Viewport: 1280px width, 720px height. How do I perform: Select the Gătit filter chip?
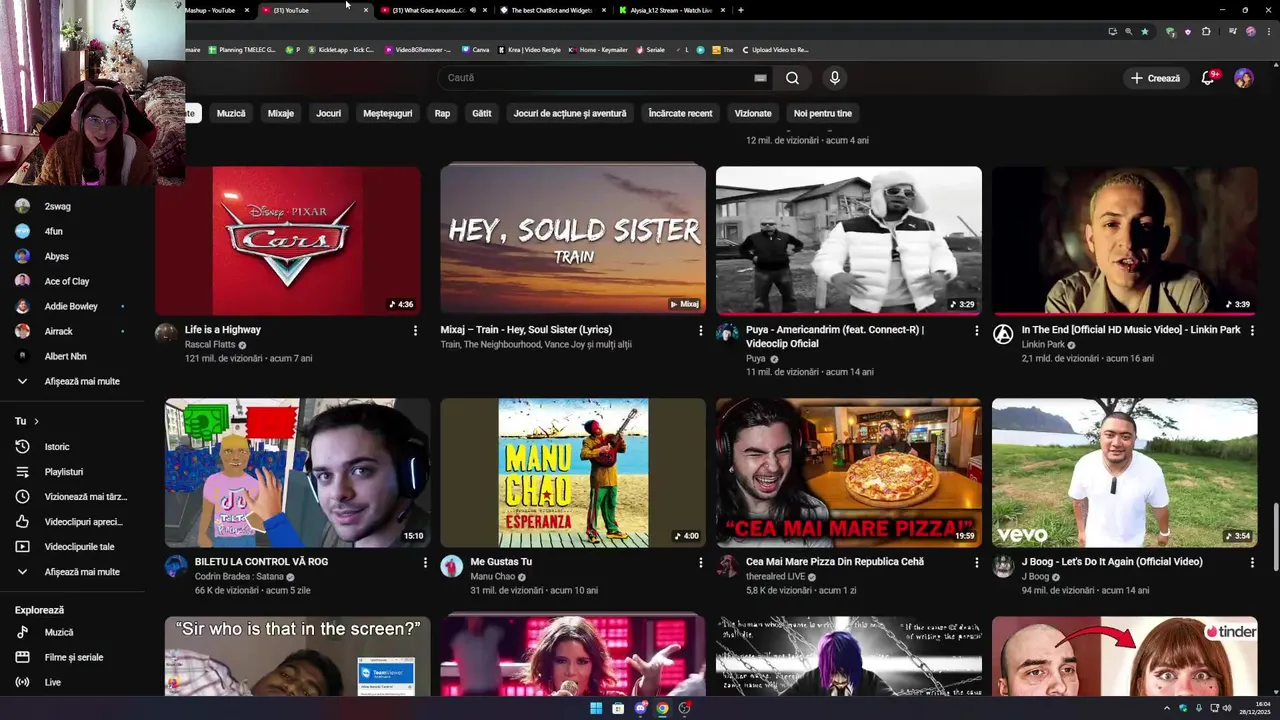pyautogui.click(x=482, y=113)
